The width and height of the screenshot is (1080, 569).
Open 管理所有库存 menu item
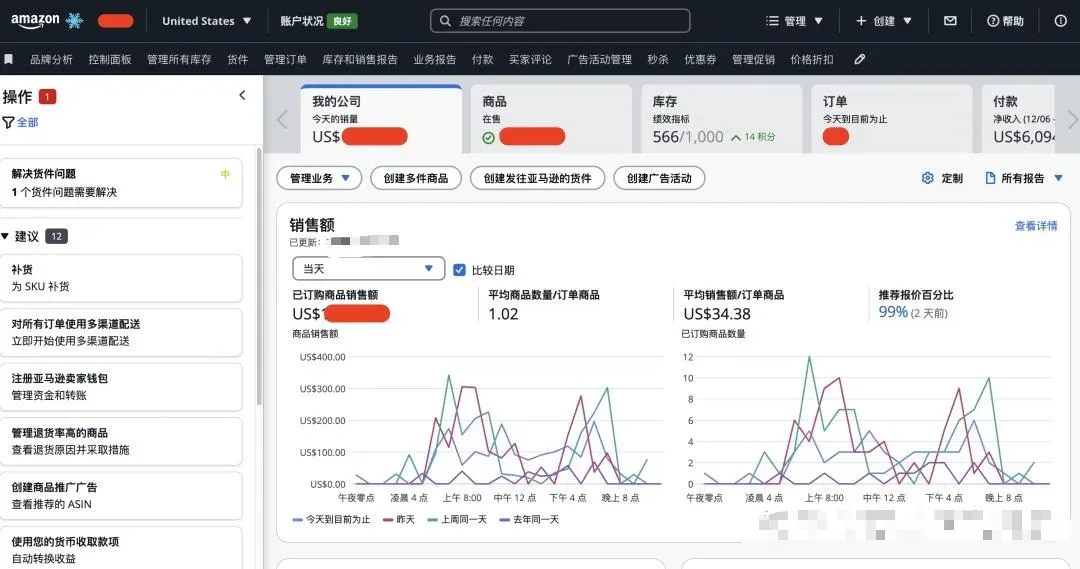pos(179,59)
